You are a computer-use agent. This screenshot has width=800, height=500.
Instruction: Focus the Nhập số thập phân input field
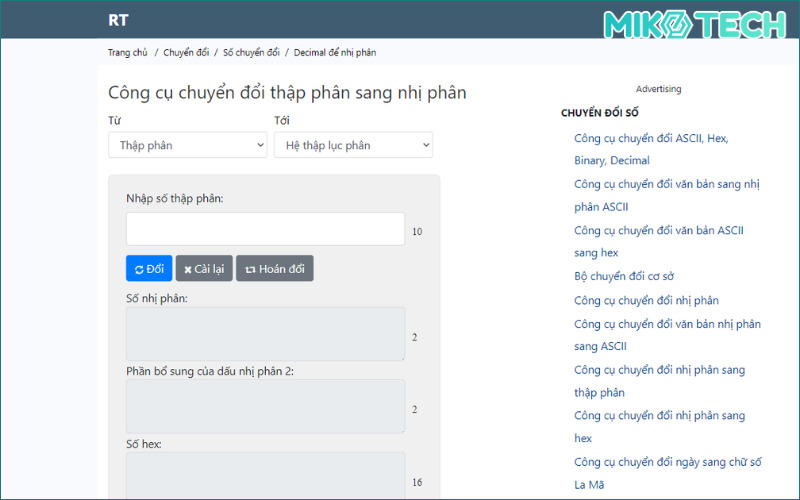(265, 229)
